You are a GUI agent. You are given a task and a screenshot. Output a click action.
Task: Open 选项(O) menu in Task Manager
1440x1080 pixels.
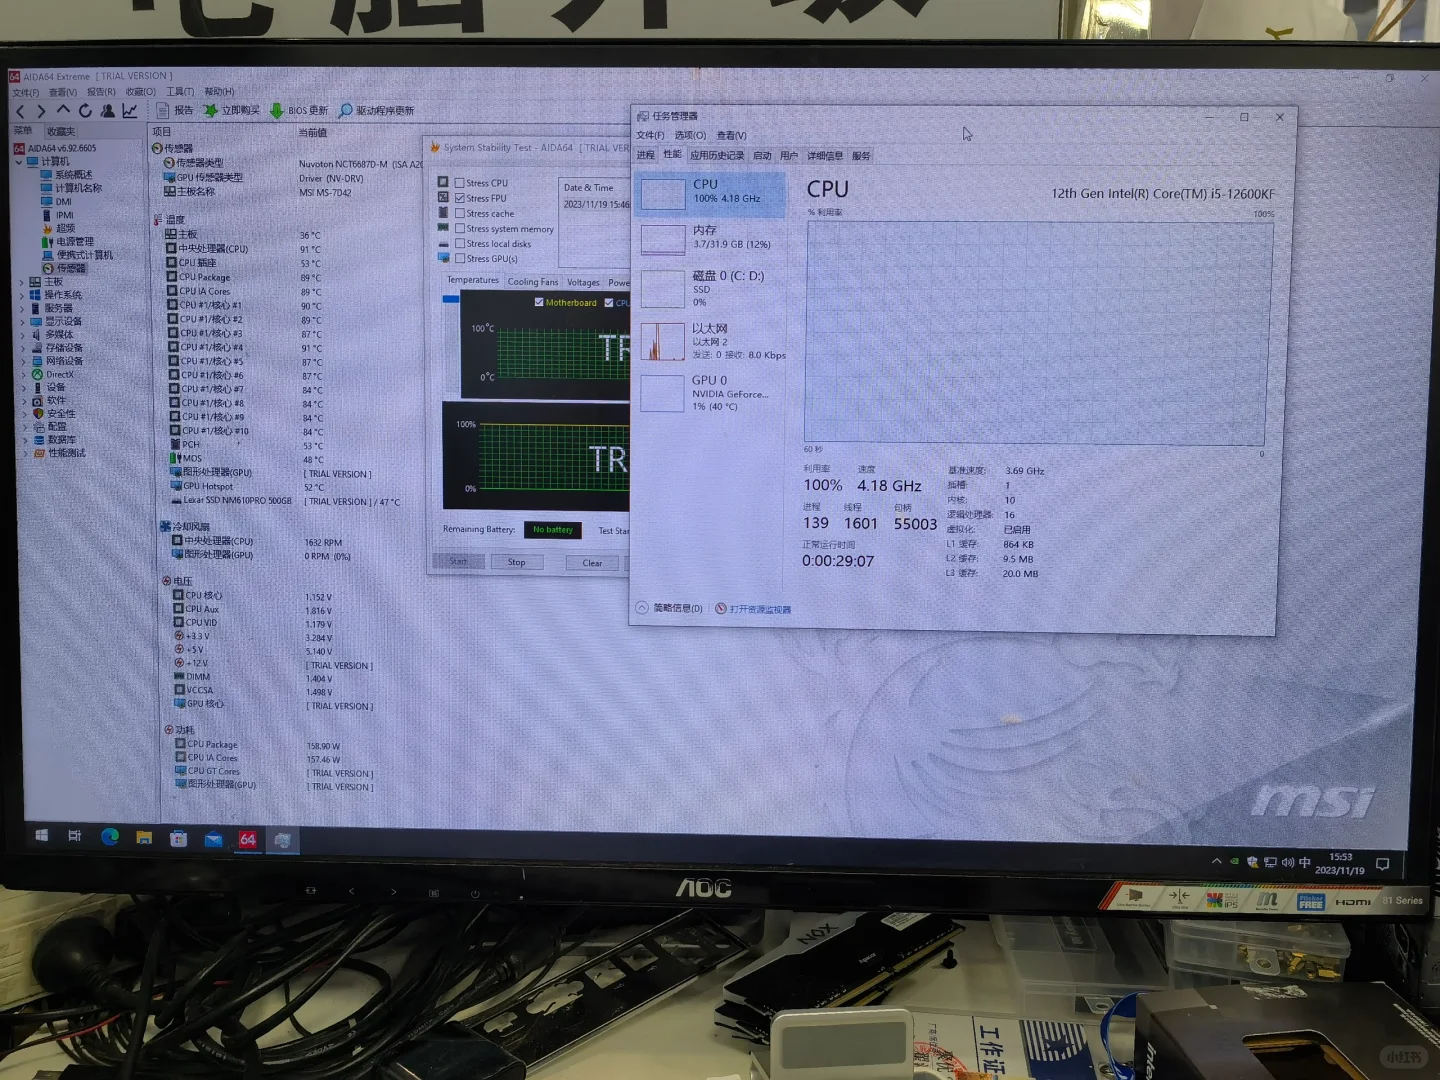(x=690, y=135)
